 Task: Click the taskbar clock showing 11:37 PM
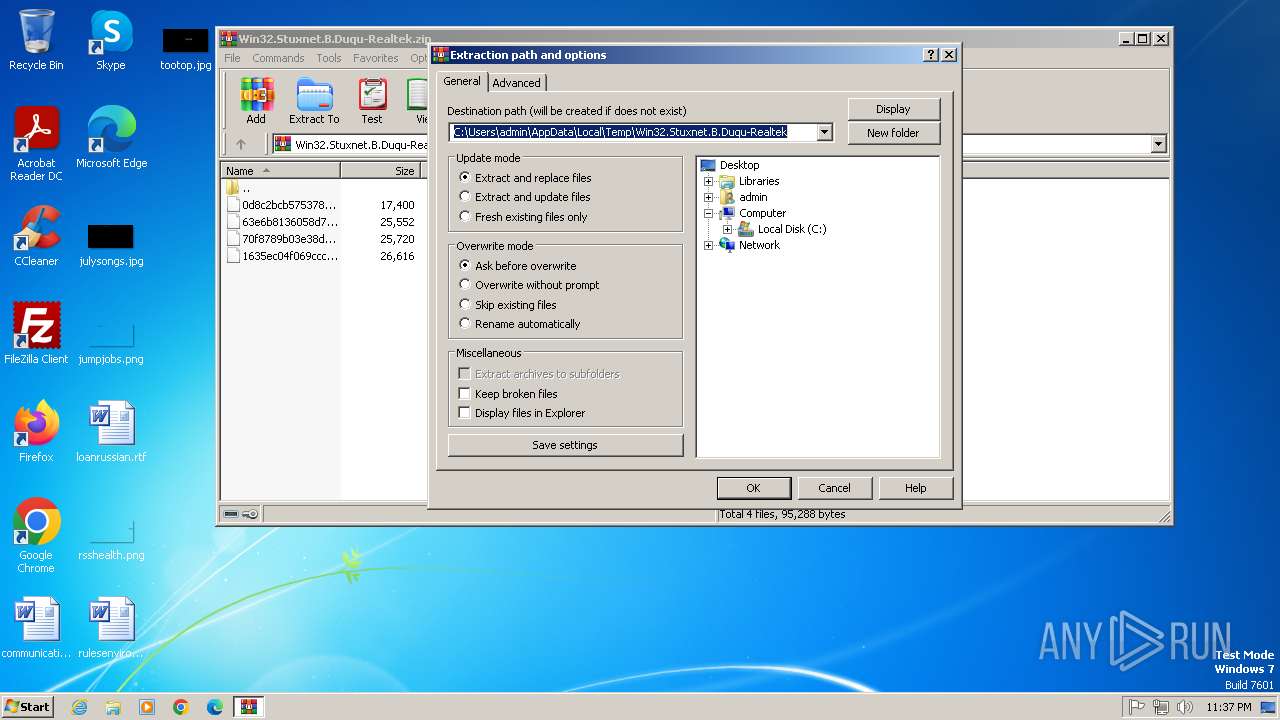pyautogui.click(x=1229, y=707)
